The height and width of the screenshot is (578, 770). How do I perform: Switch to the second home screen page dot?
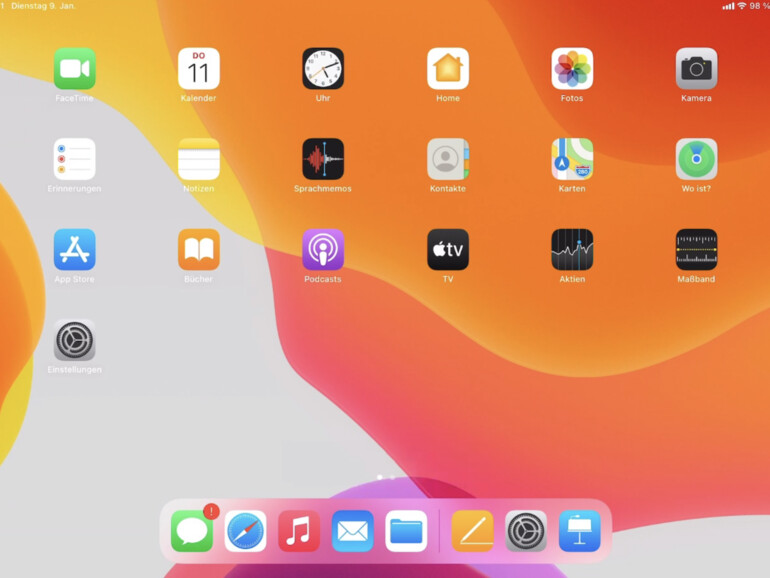392,477
